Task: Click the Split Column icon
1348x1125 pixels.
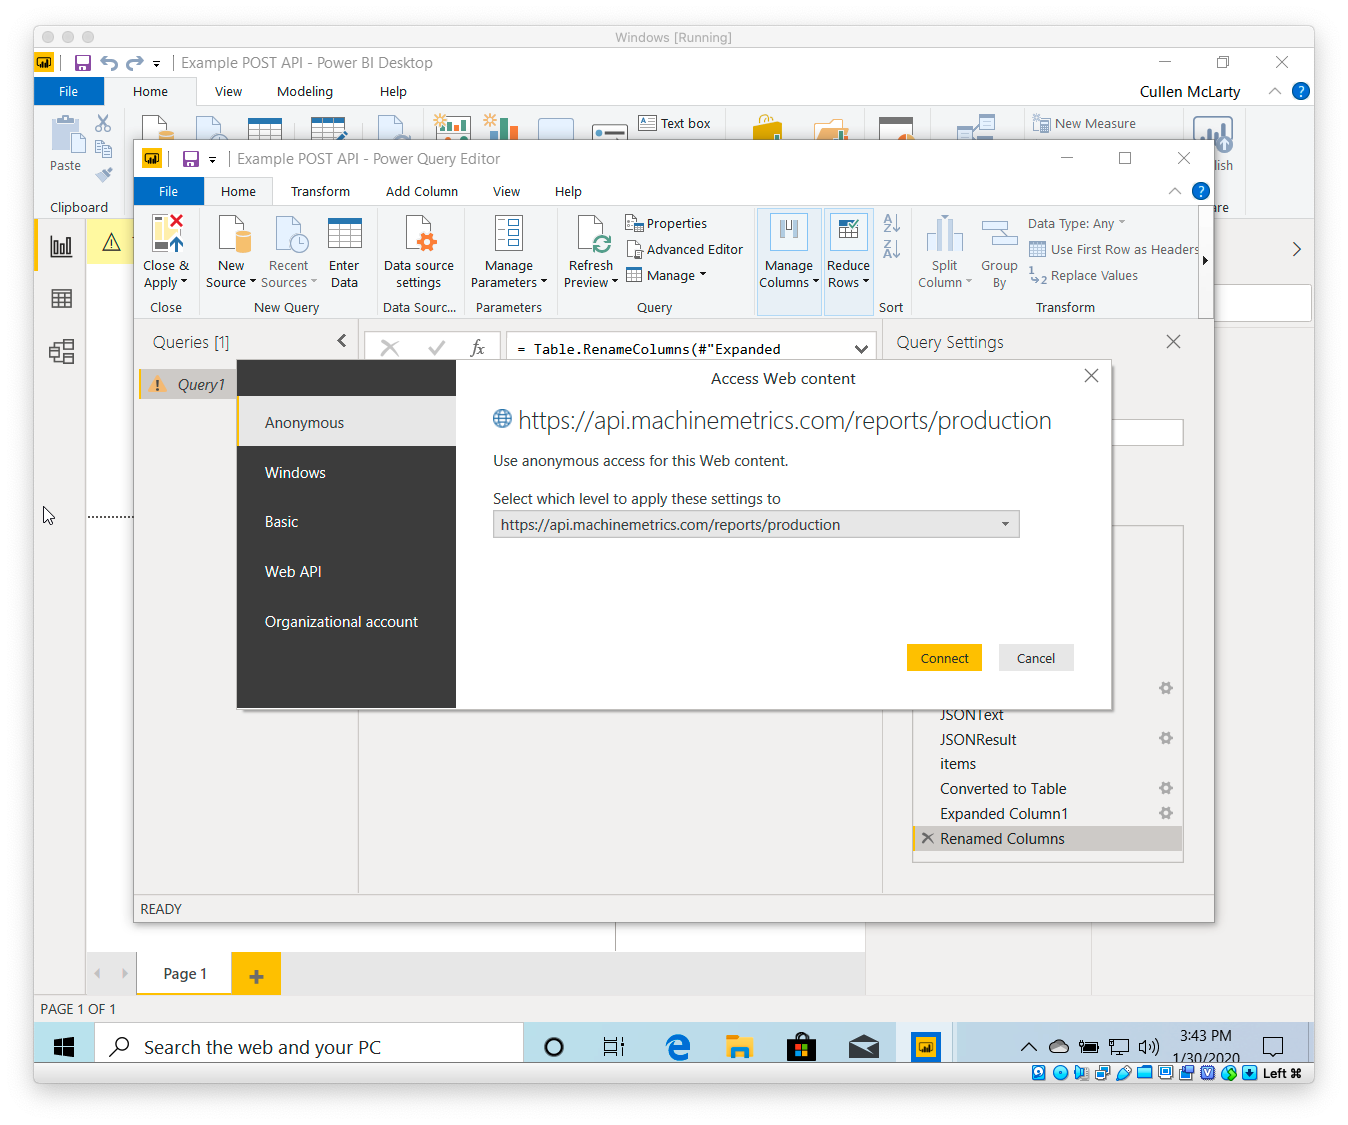Action: tap(944, 233)
